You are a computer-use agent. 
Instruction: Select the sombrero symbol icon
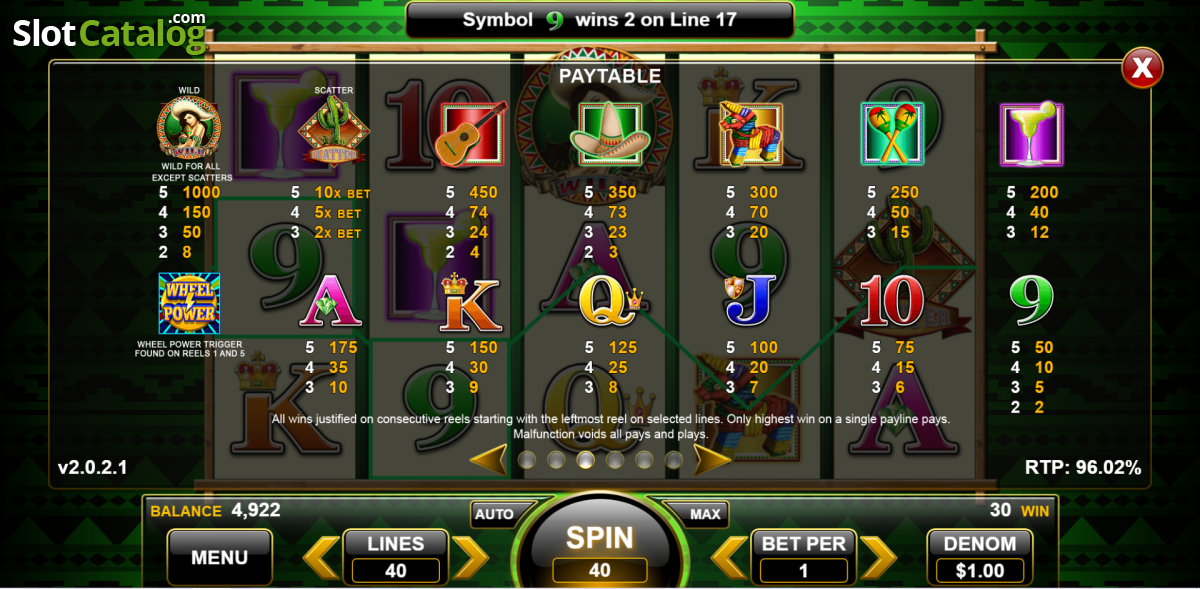coord(610,133)
